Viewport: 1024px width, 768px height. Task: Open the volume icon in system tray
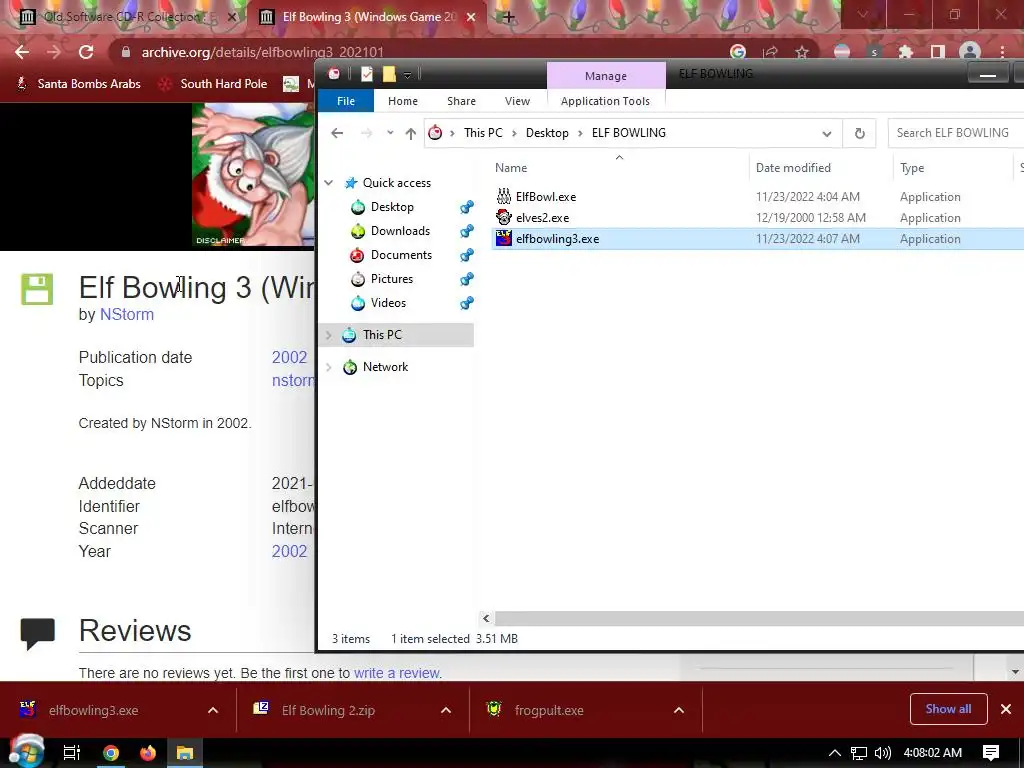[883, 753]
